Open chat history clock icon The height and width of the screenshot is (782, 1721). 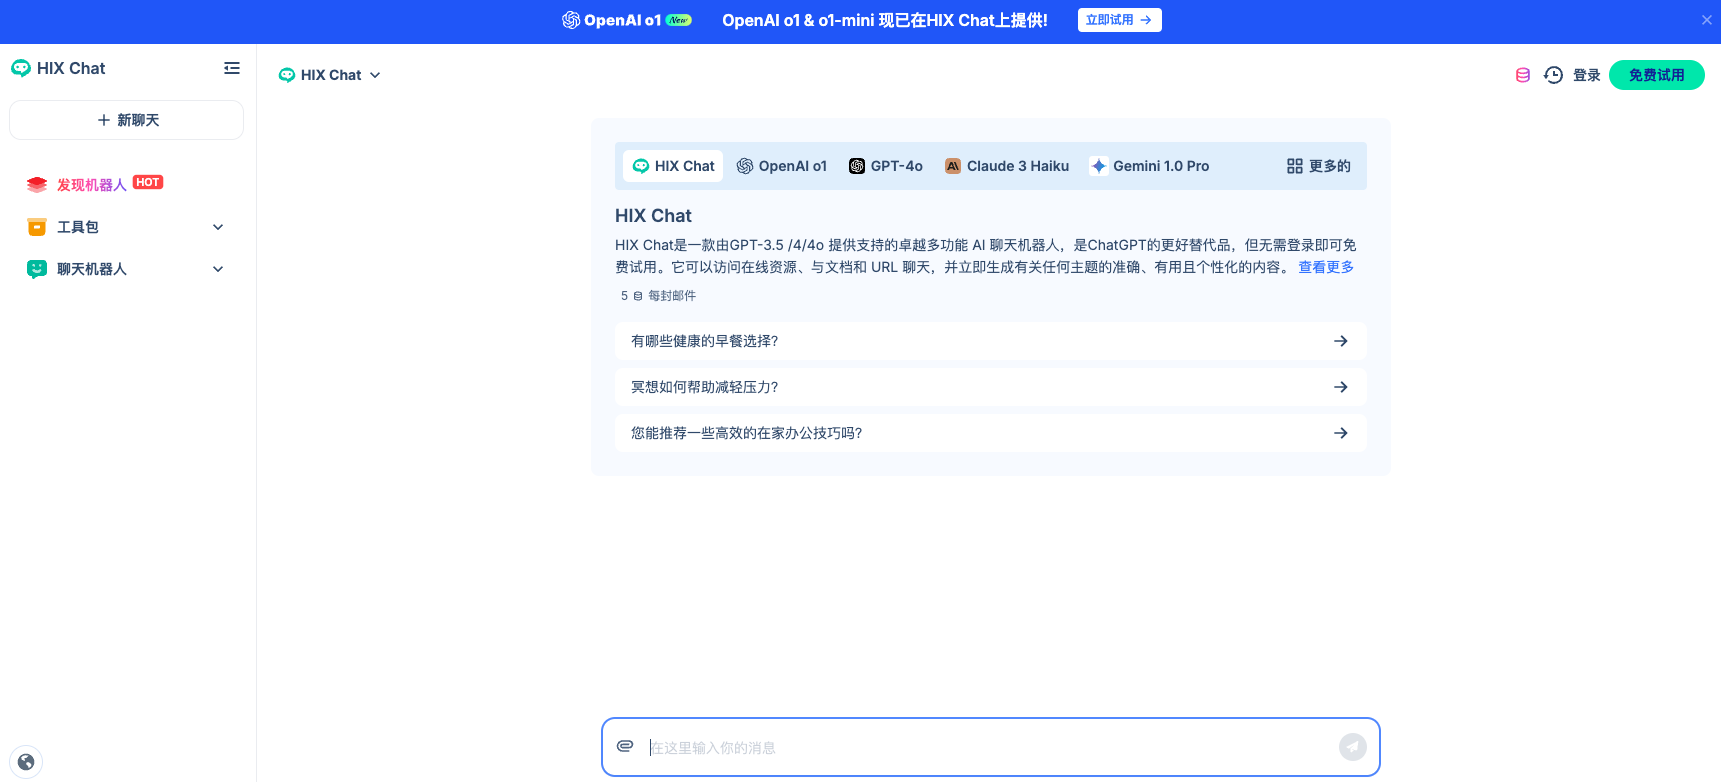tap(1553, 75)
